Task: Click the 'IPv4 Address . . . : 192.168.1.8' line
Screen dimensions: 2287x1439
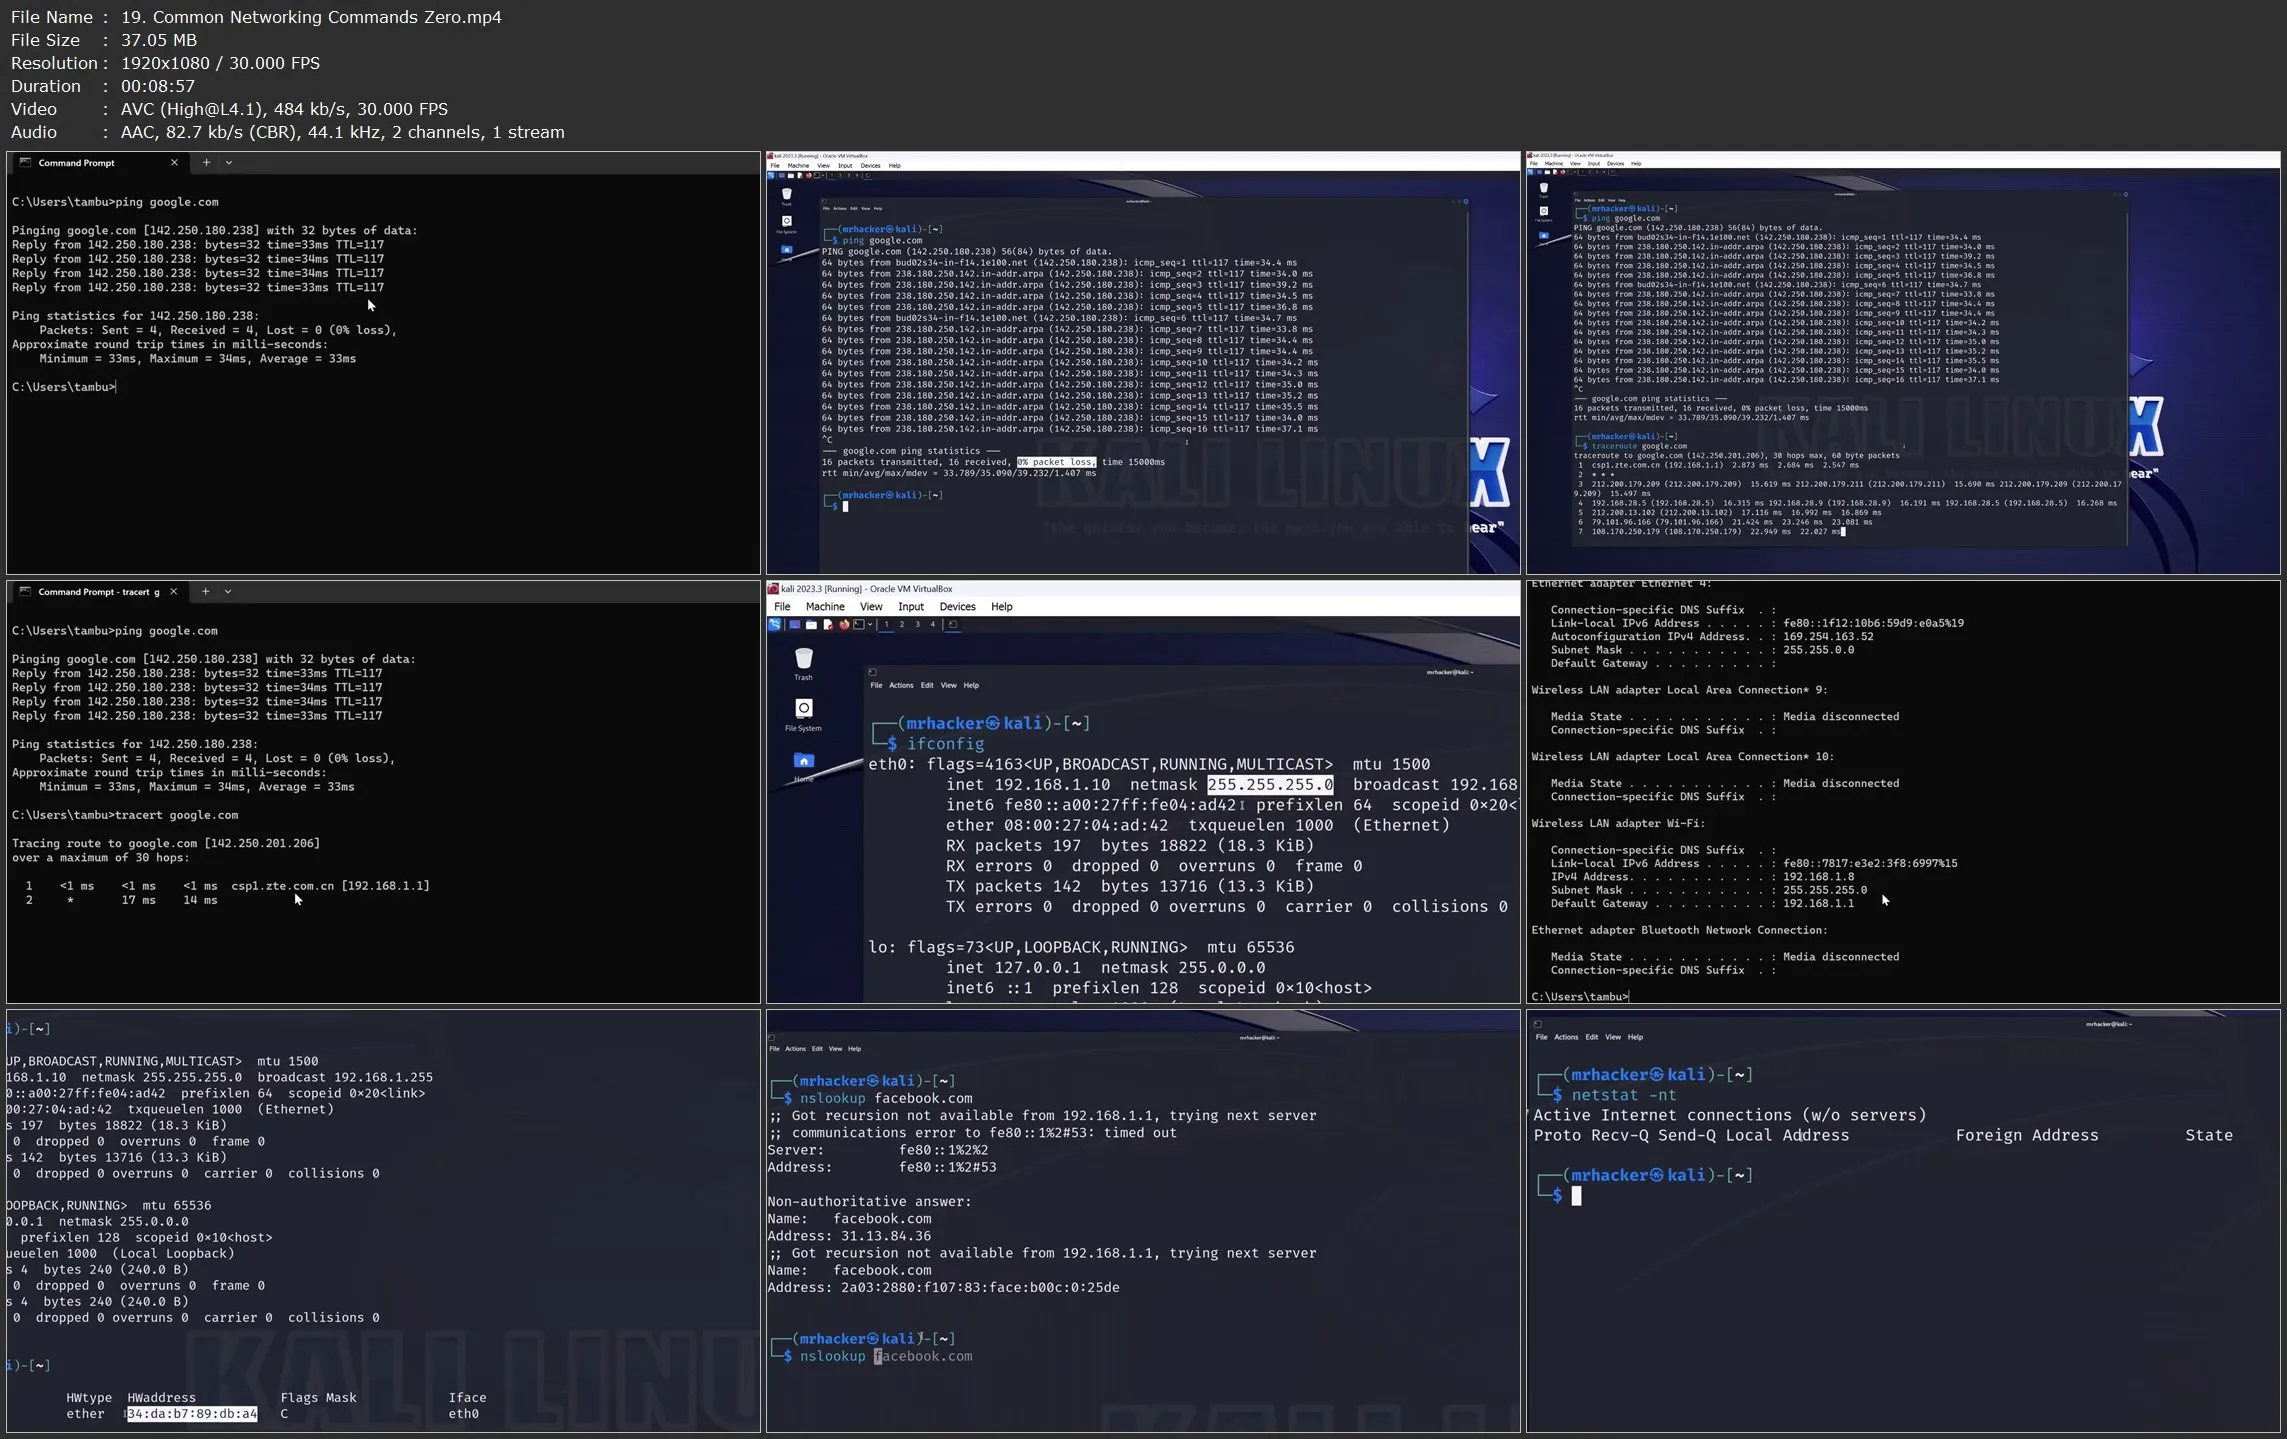Action: (x=1702, y=877)
